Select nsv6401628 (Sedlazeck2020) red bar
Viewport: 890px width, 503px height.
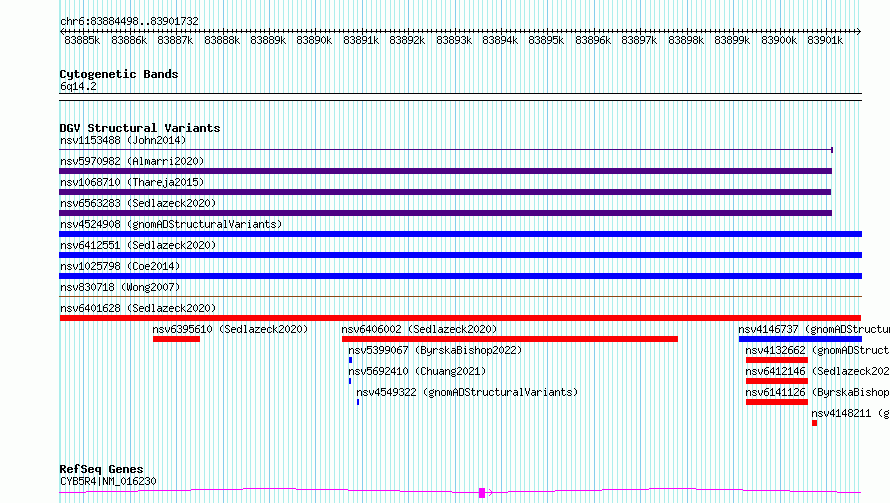[460, 318]
